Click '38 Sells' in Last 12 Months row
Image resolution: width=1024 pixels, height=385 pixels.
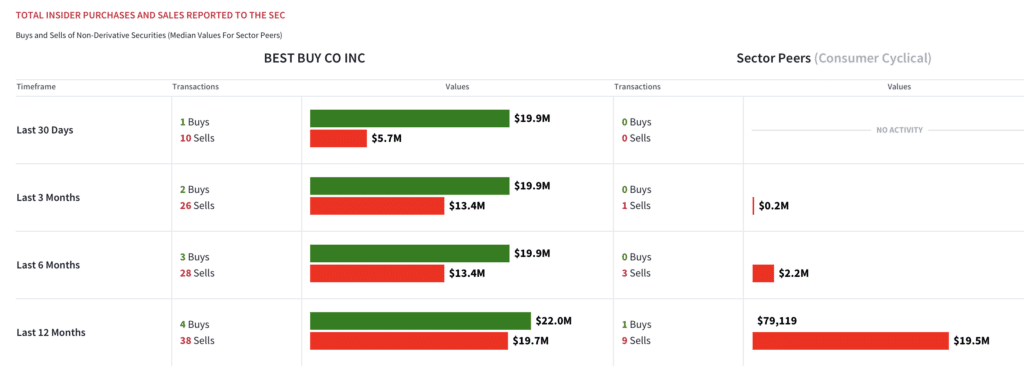coord(197,341)
